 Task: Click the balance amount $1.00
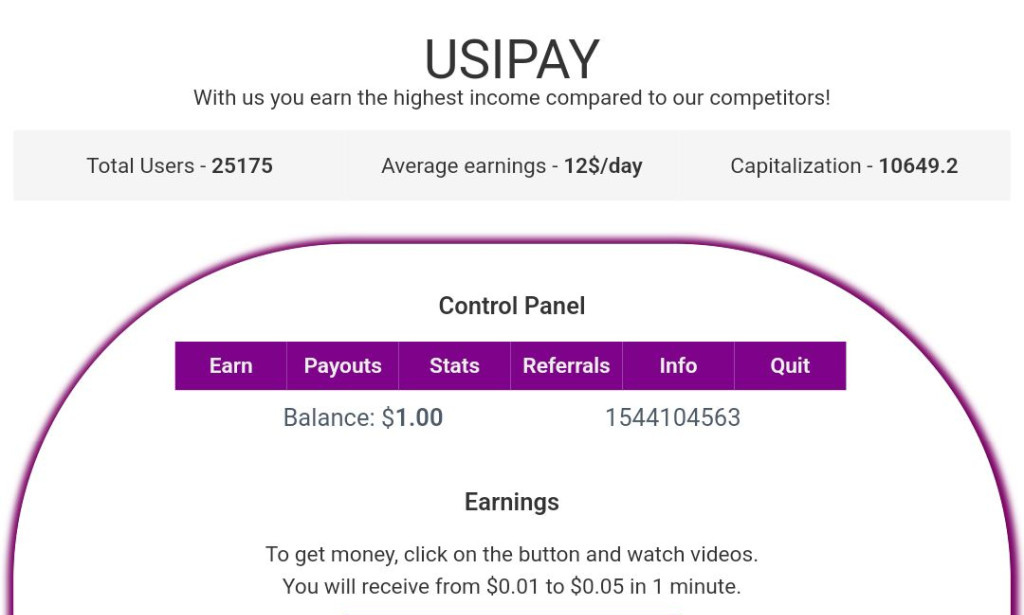tap(414, 417)
